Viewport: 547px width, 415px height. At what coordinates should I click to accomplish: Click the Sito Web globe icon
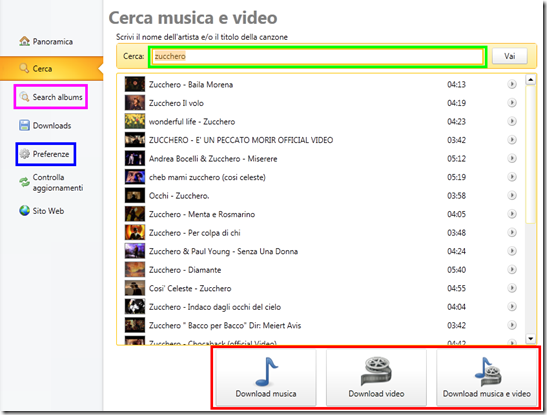(24, 211)
